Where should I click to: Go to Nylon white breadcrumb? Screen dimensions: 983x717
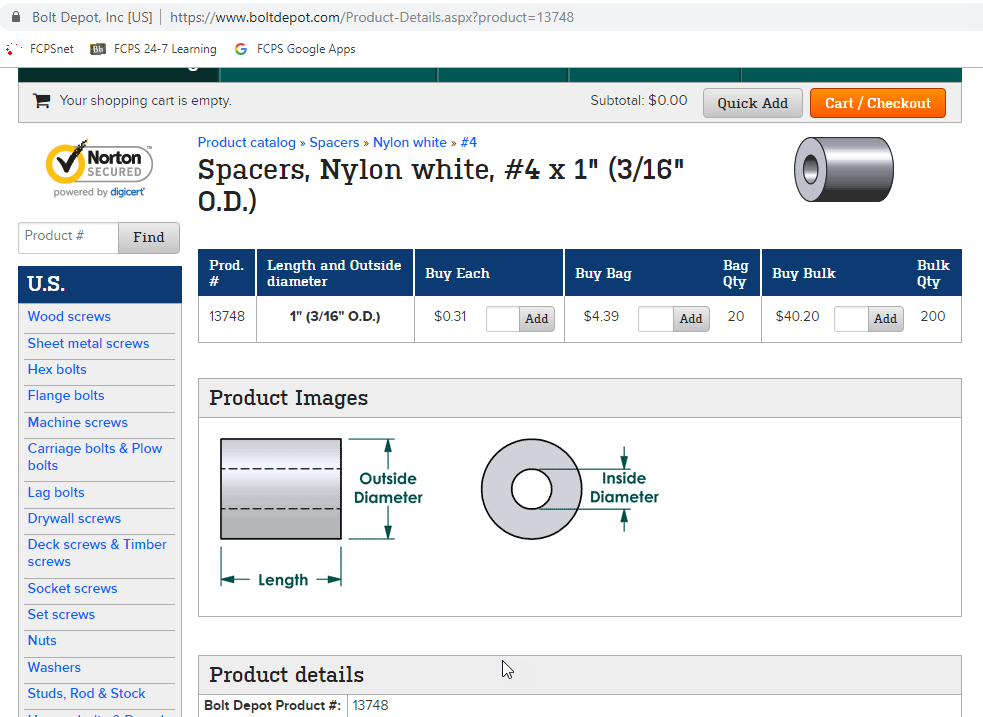[x=410, y=142]
